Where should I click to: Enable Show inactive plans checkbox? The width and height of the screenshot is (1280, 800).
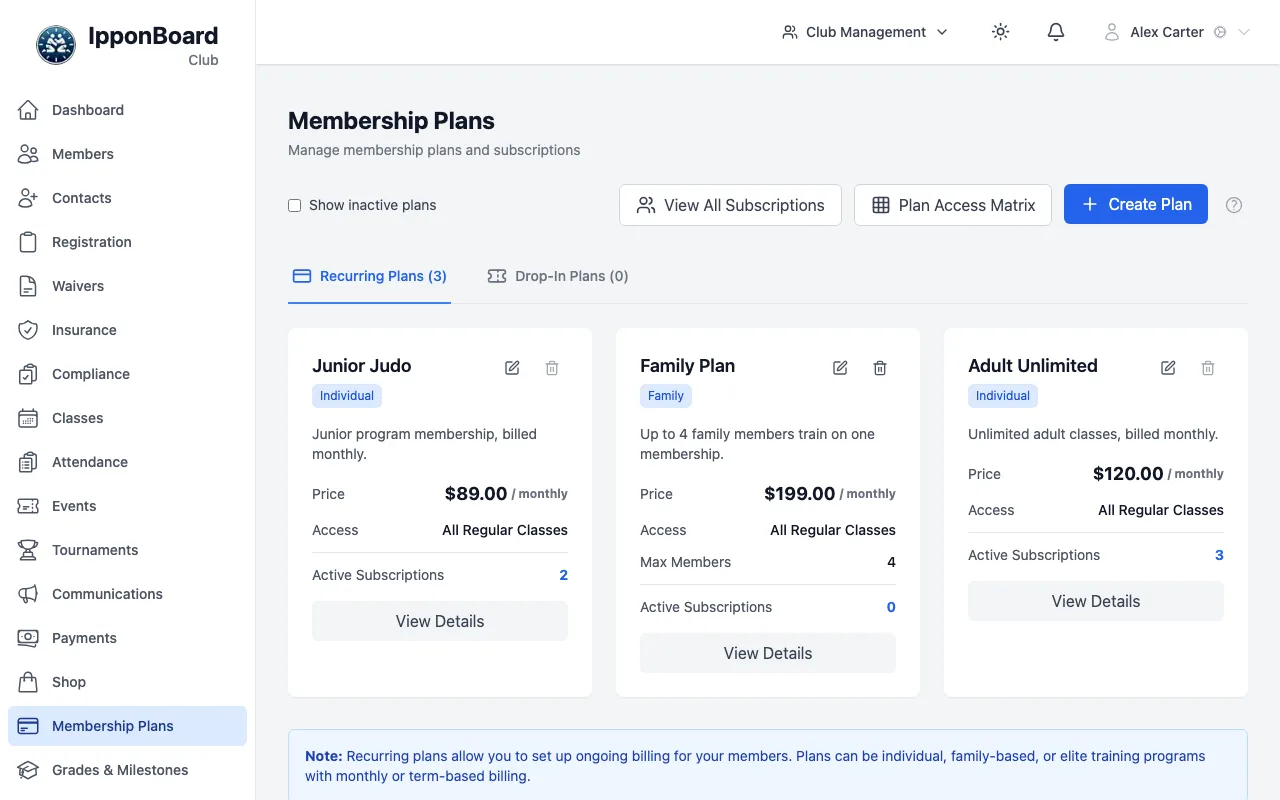[295, 205]
